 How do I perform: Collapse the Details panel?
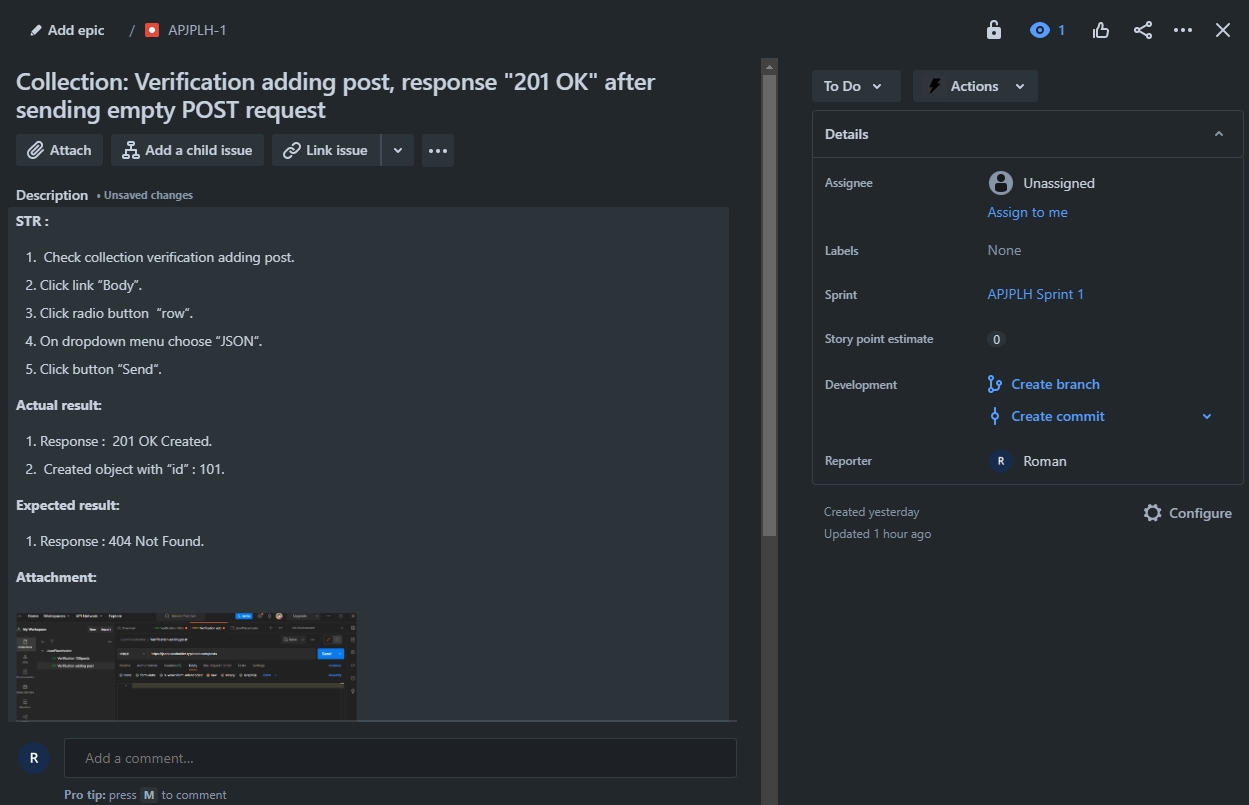(1218, 134)
